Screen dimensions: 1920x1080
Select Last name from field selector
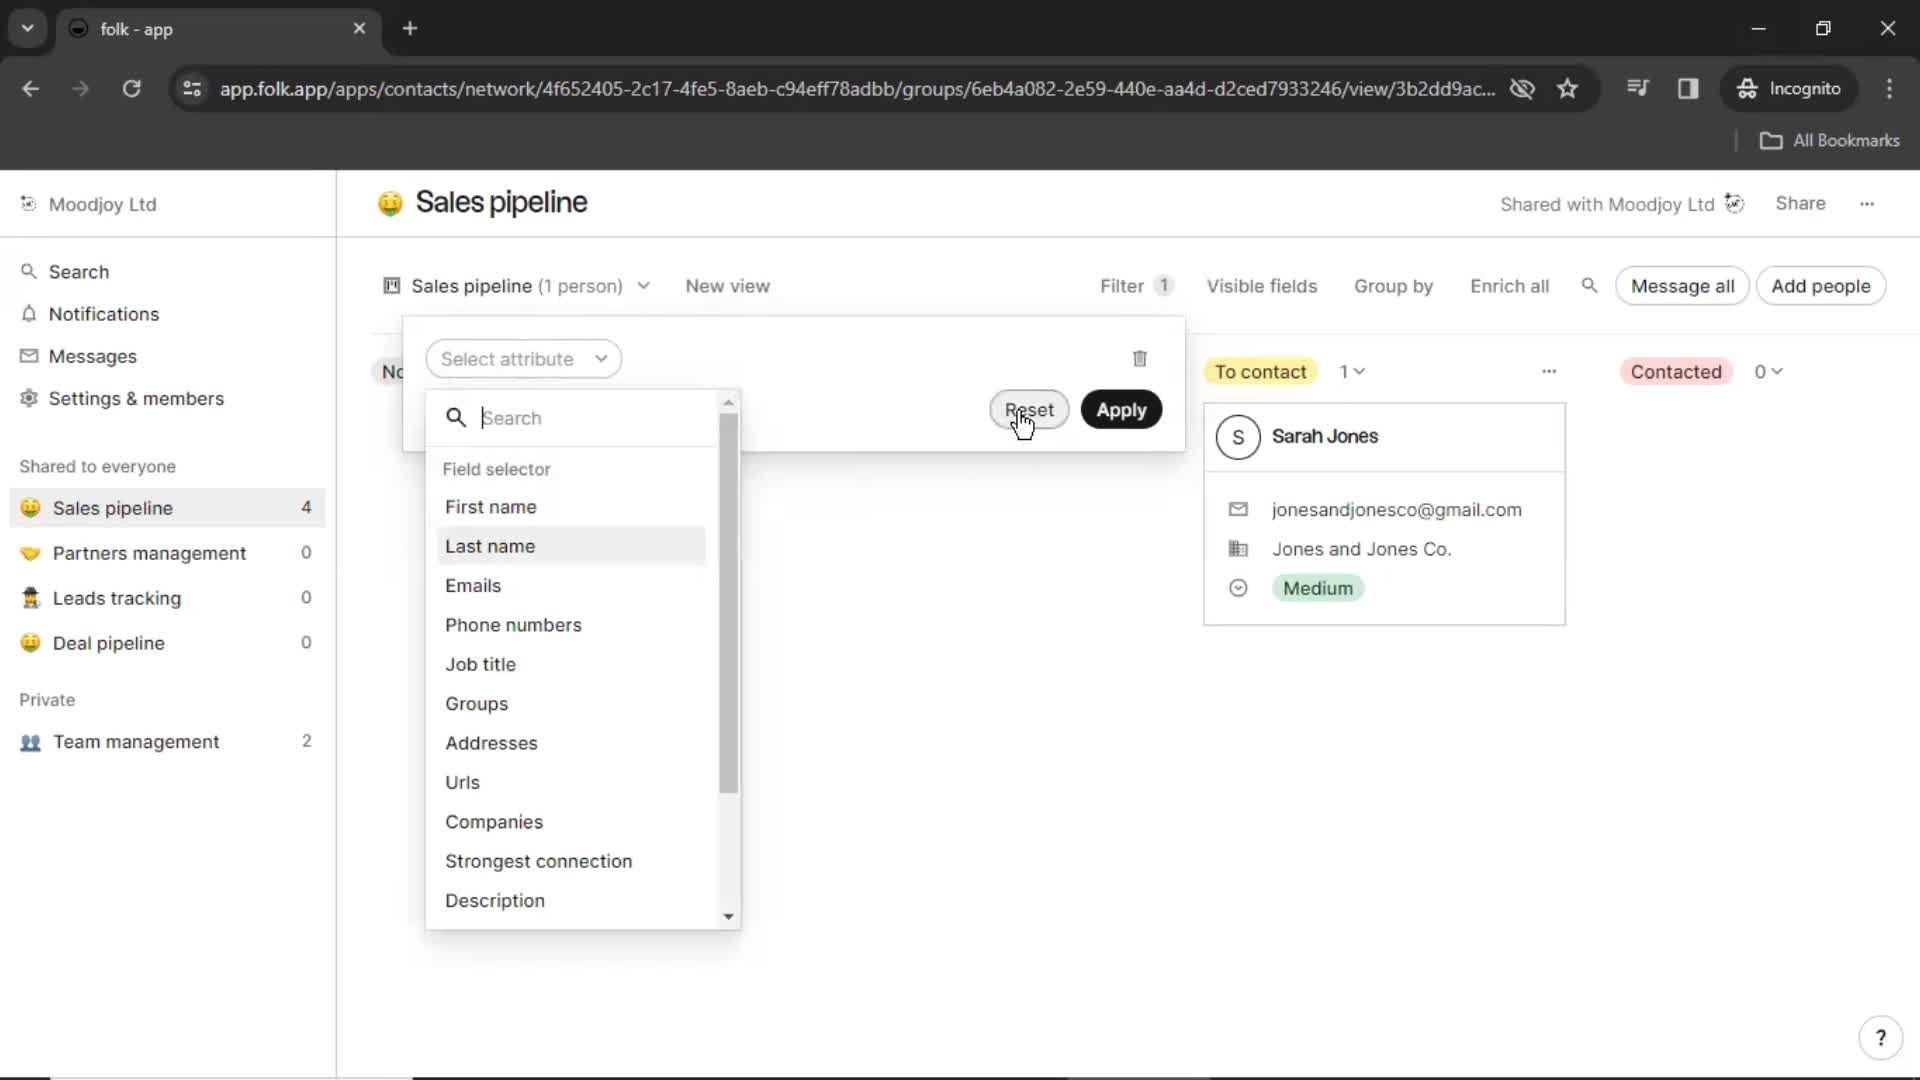point(571,546)
